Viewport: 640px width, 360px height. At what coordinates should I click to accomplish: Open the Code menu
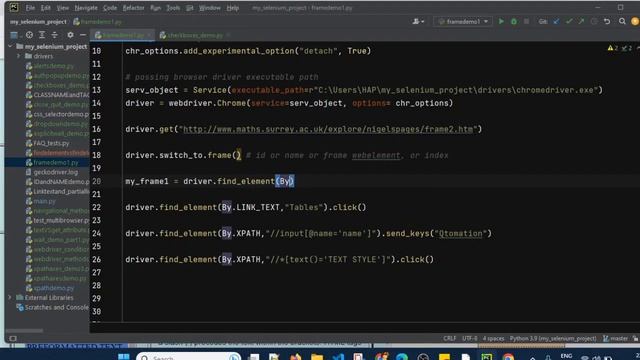click(110, 8)
